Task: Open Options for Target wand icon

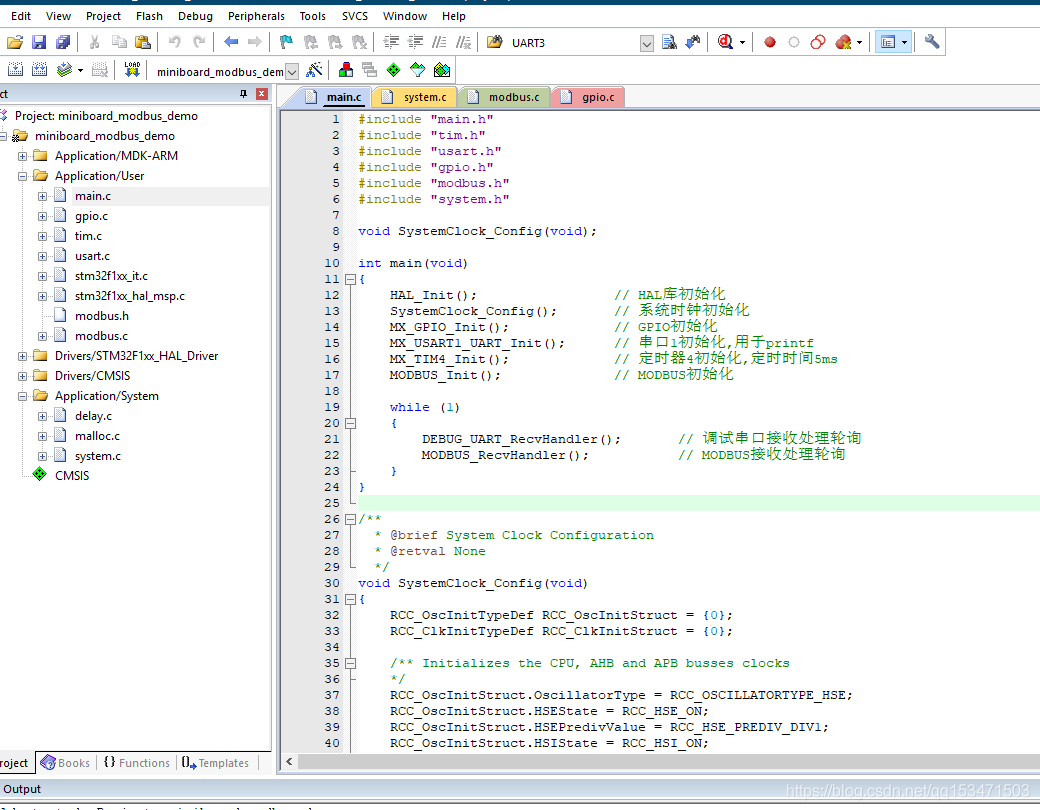Action: tap(314, 70)
